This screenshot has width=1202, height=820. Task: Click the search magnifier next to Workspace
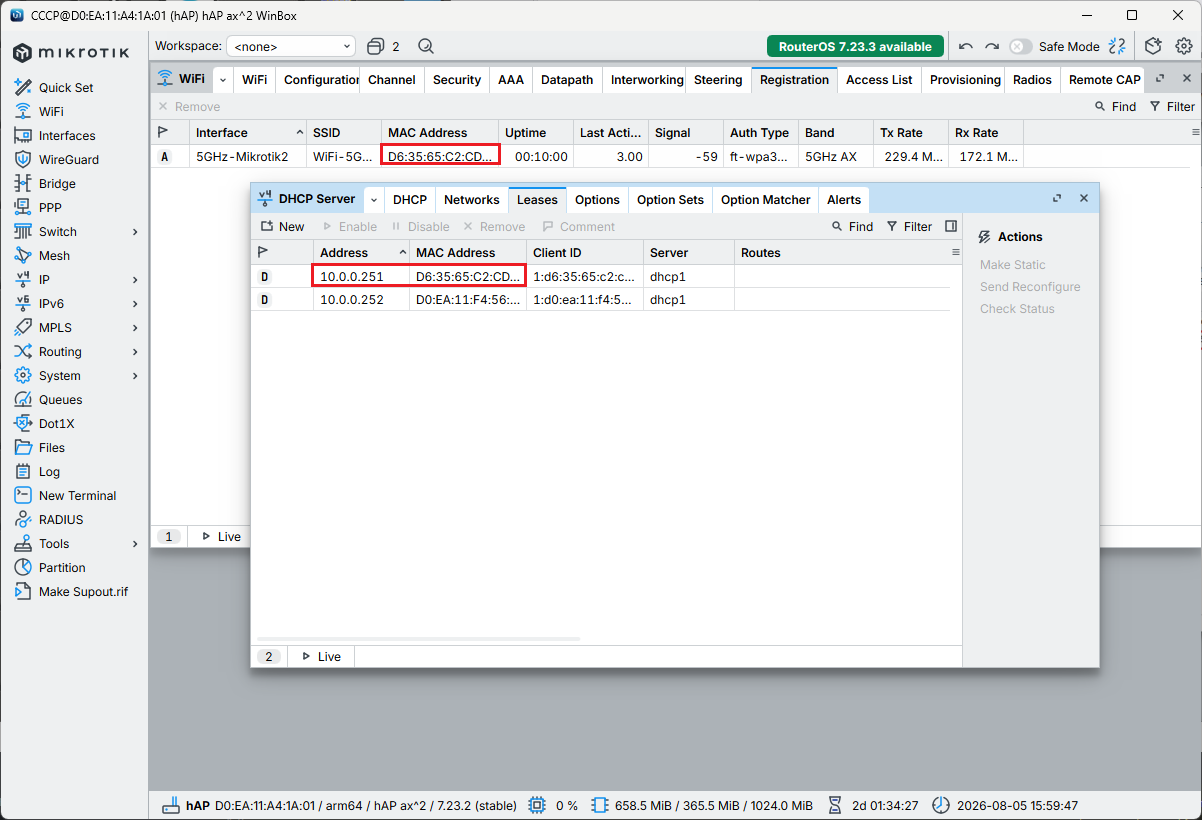[x=425, y=46]
